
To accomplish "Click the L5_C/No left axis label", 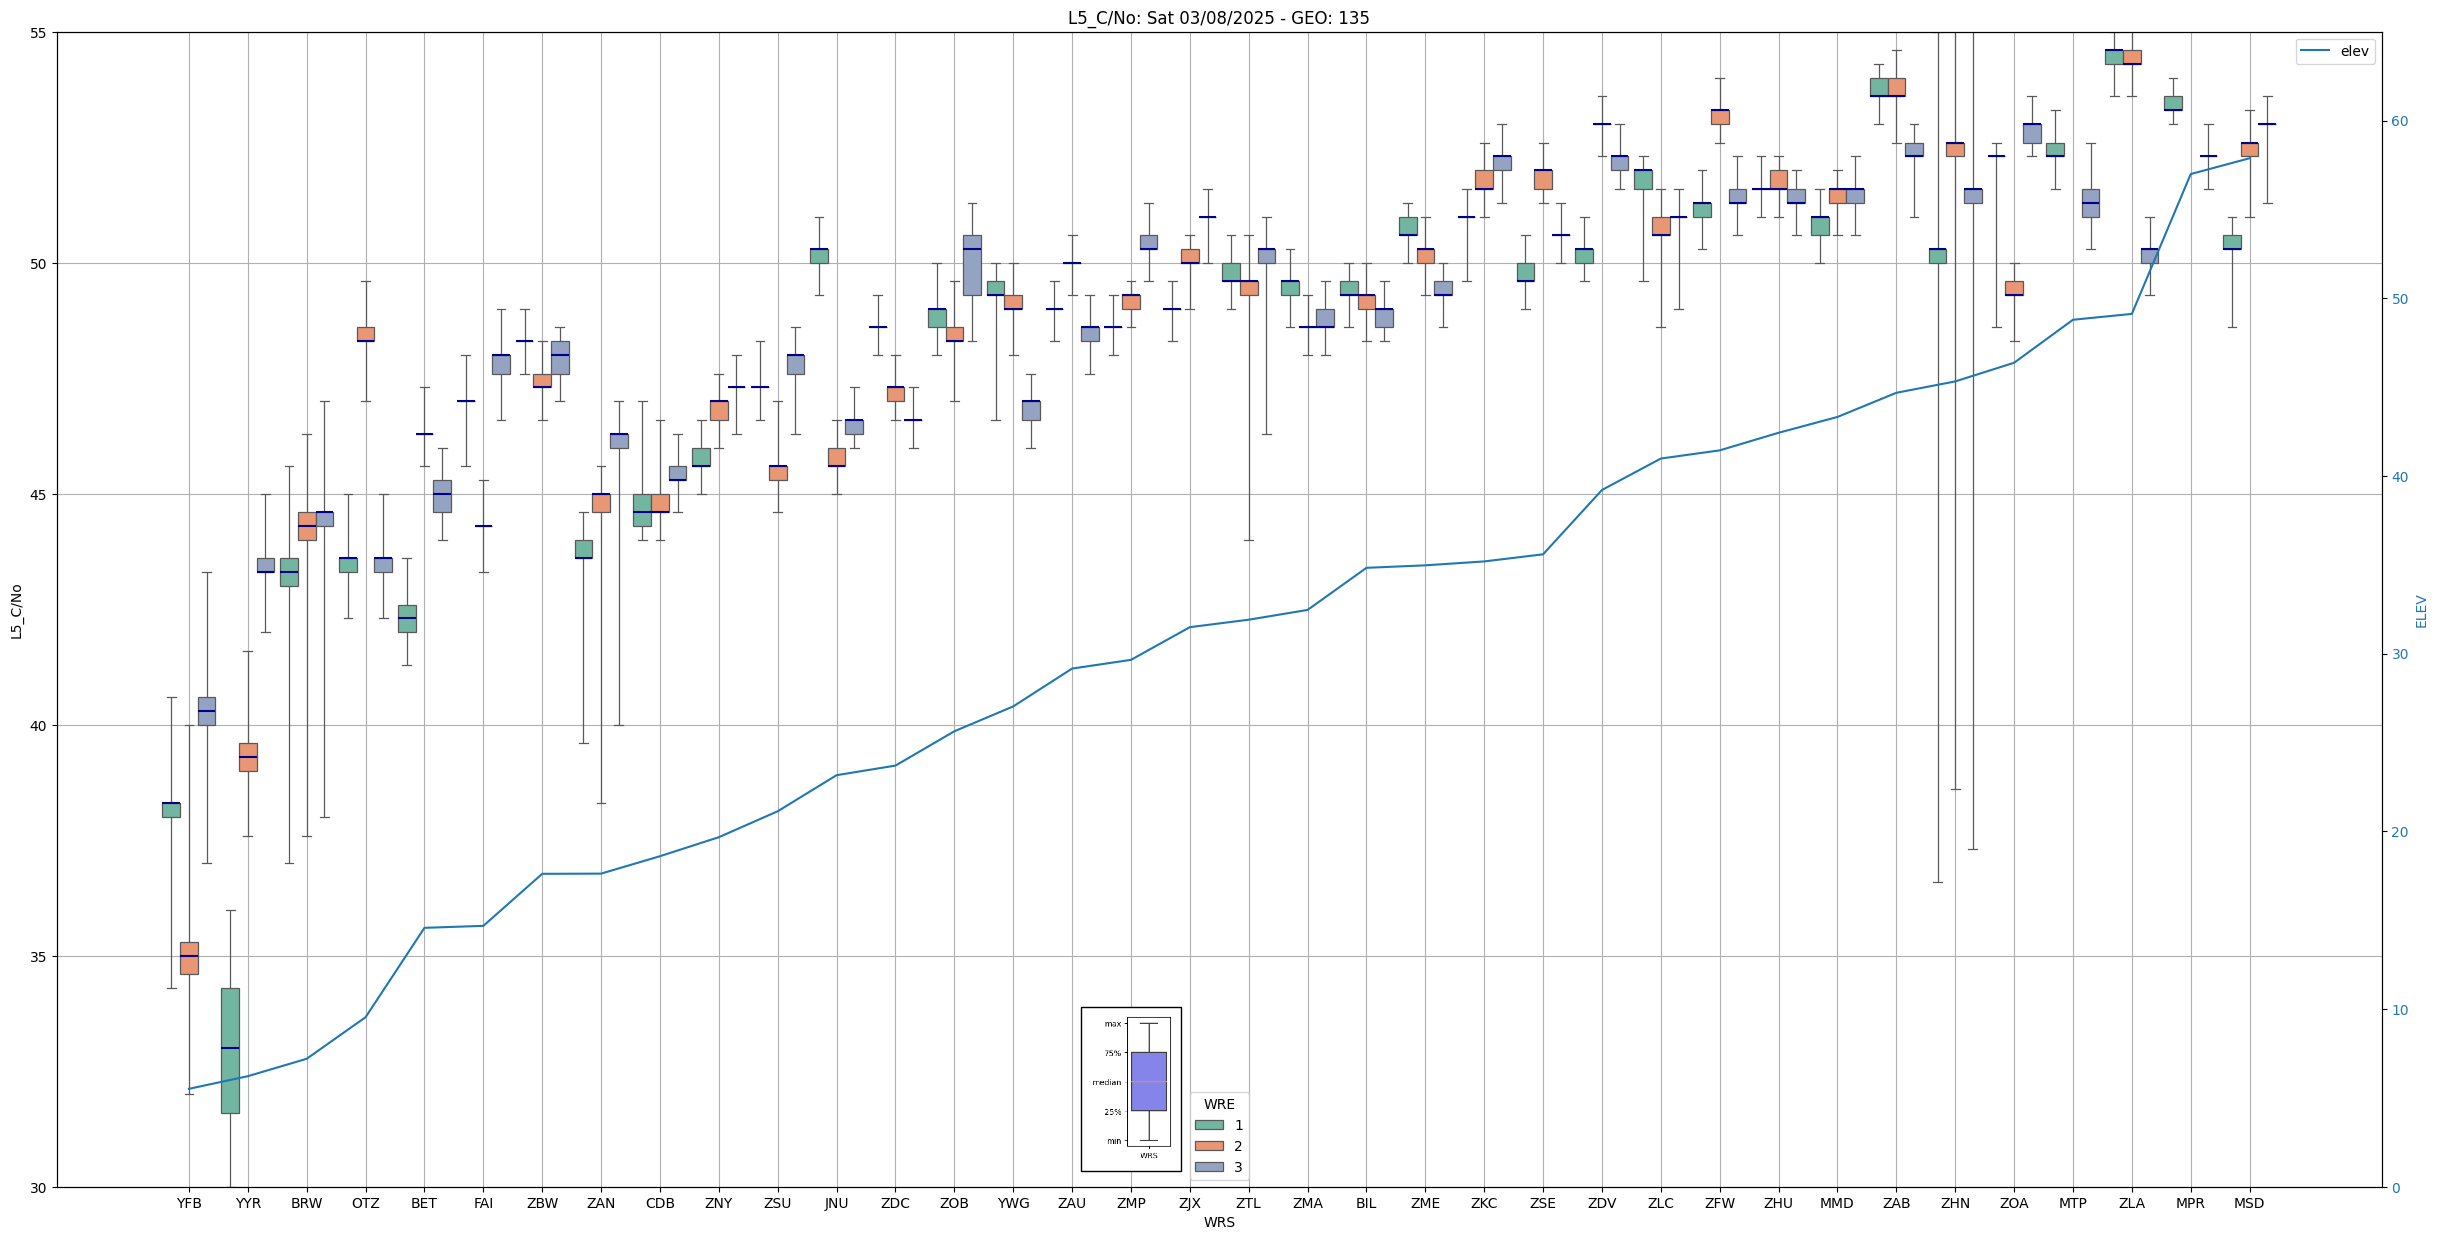I will [x=16, y=611].
